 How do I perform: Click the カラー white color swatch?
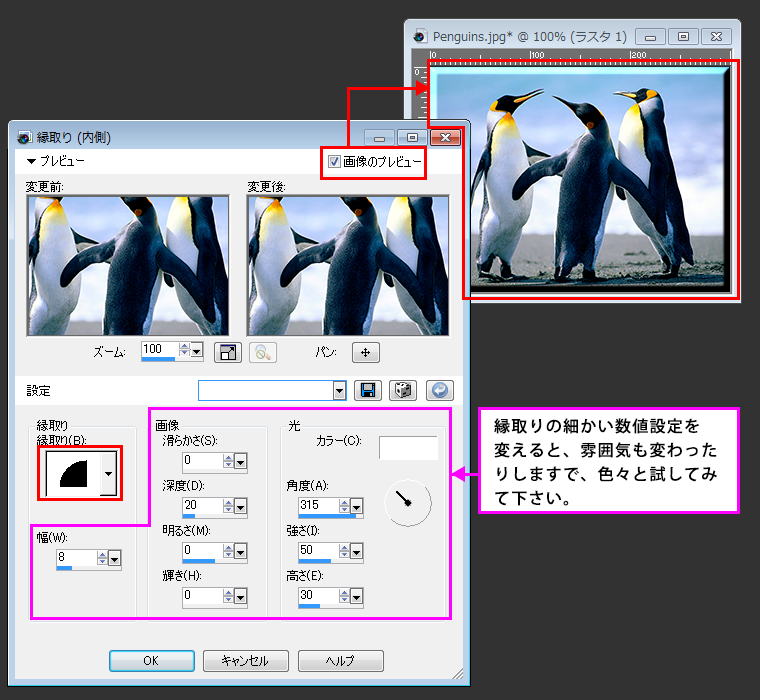[x=408, y=448]
